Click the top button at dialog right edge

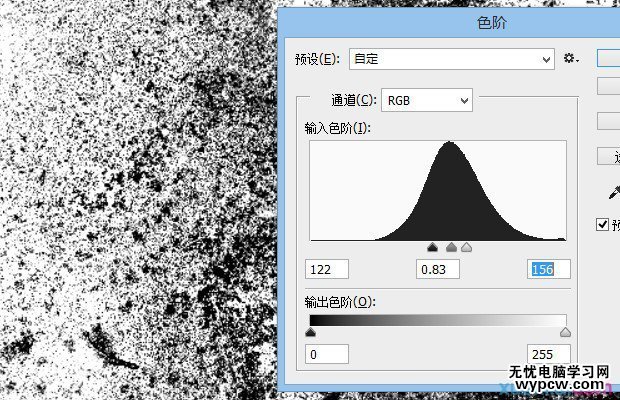point(609,58)
